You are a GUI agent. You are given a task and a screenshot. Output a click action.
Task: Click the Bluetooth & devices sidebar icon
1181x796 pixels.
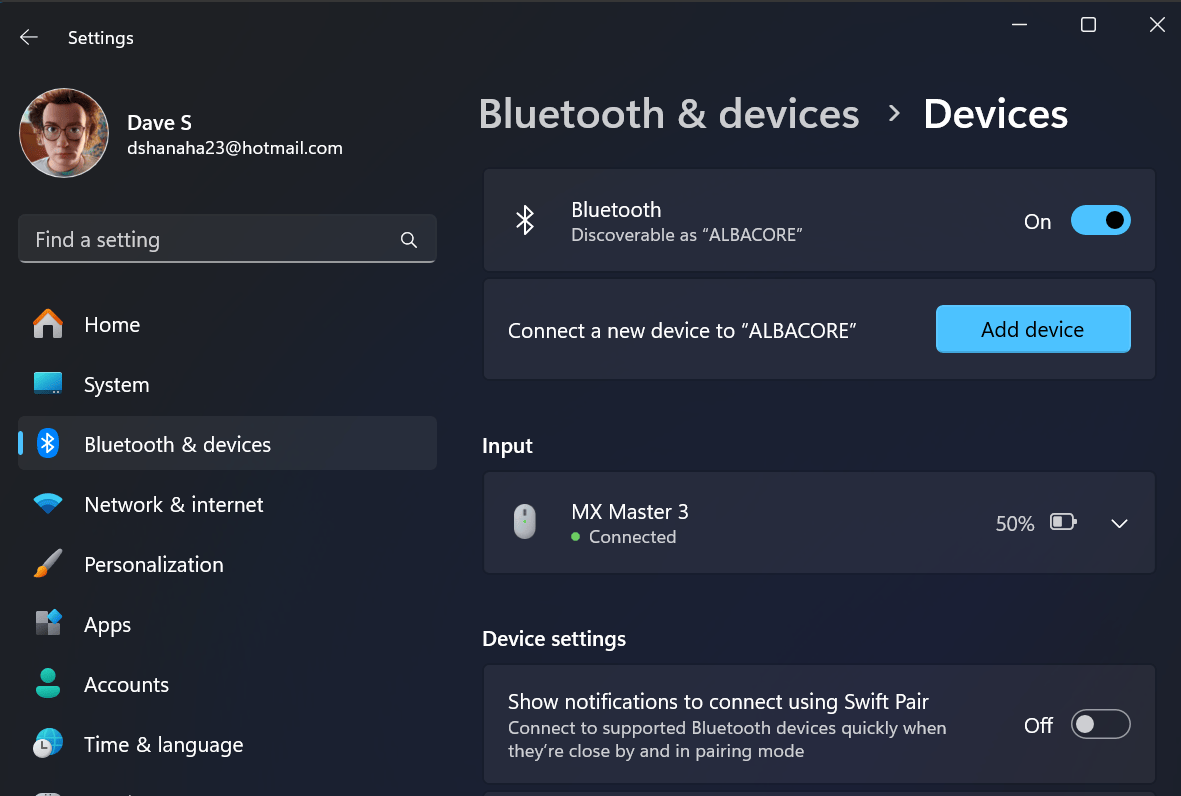[x=47, y=443]
